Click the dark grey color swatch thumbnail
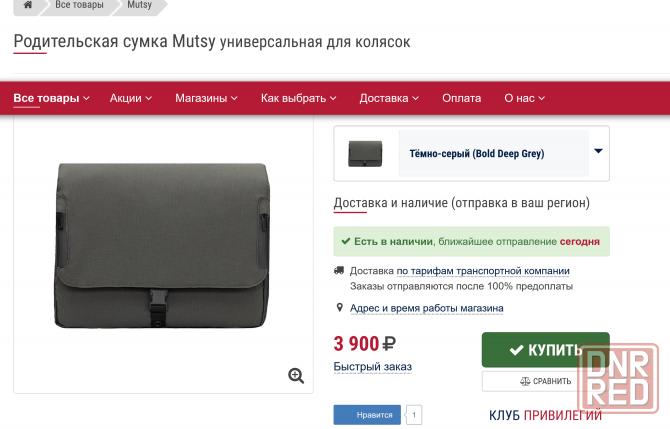 coord(365,153)
